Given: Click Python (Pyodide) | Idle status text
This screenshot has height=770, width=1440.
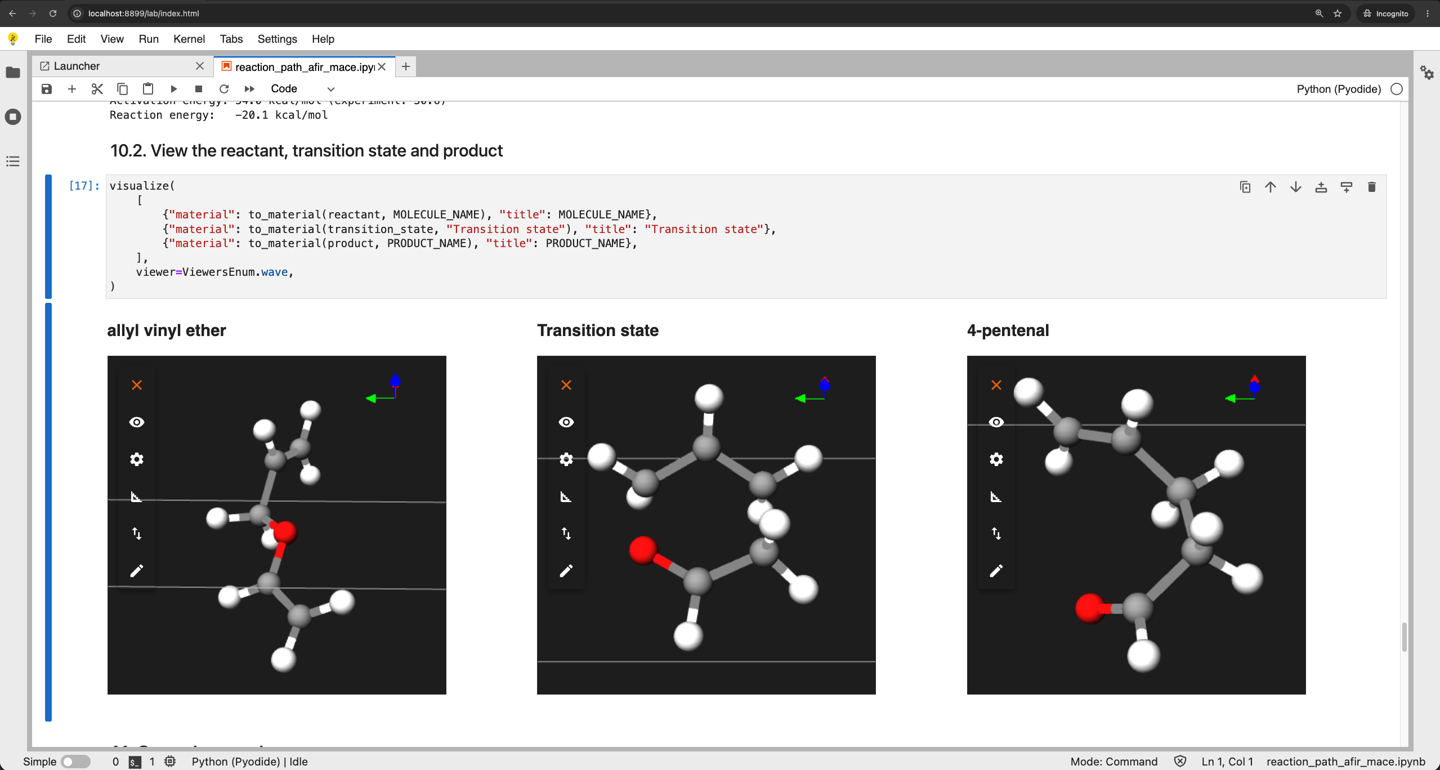Looking at the screenshot, I should coord(250,762).
